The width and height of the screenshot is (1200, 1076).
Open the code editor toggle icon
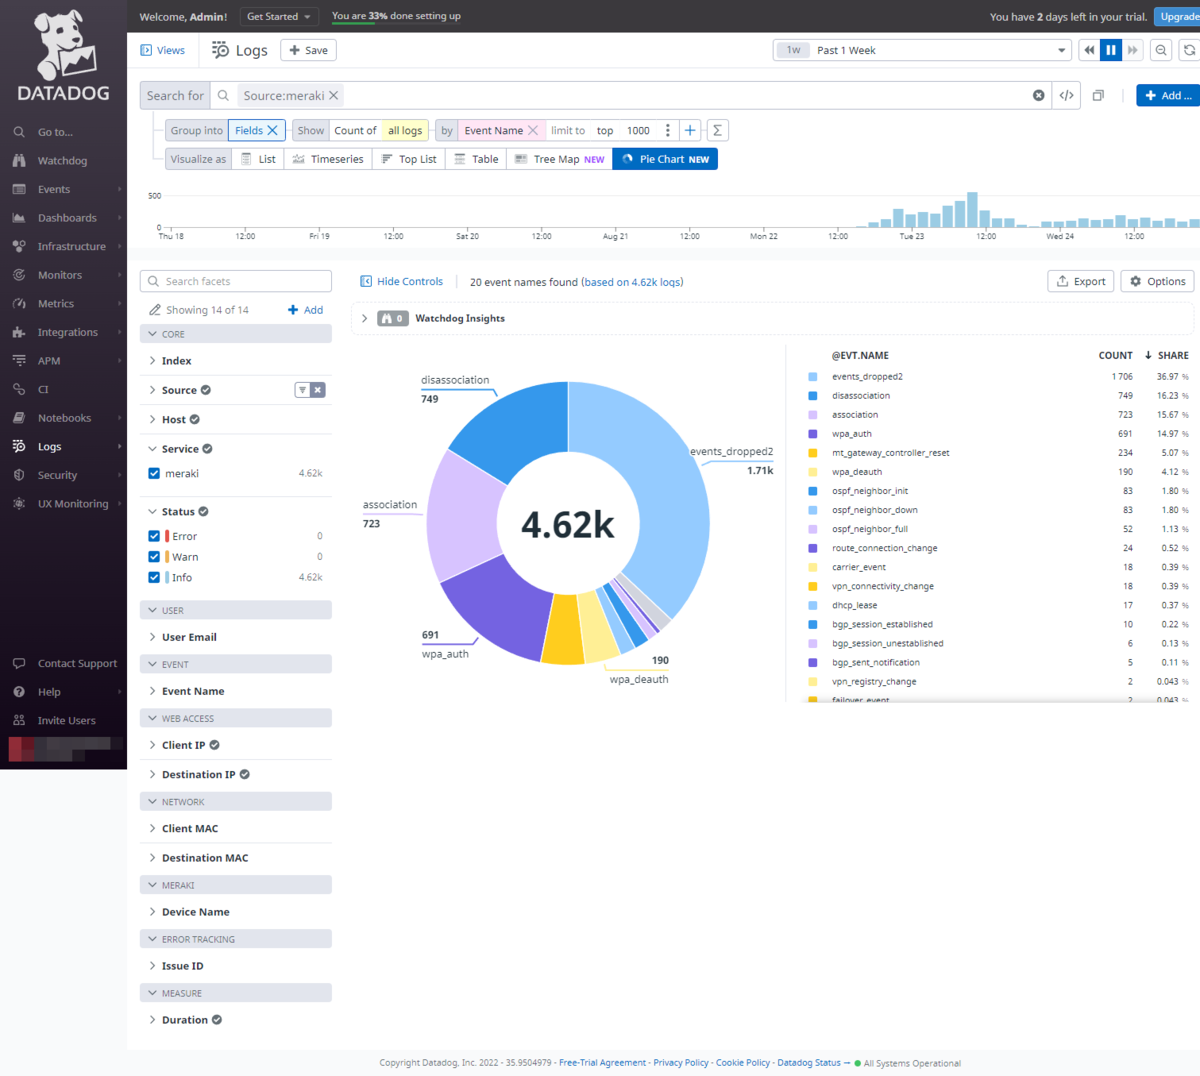(1067, 96)
